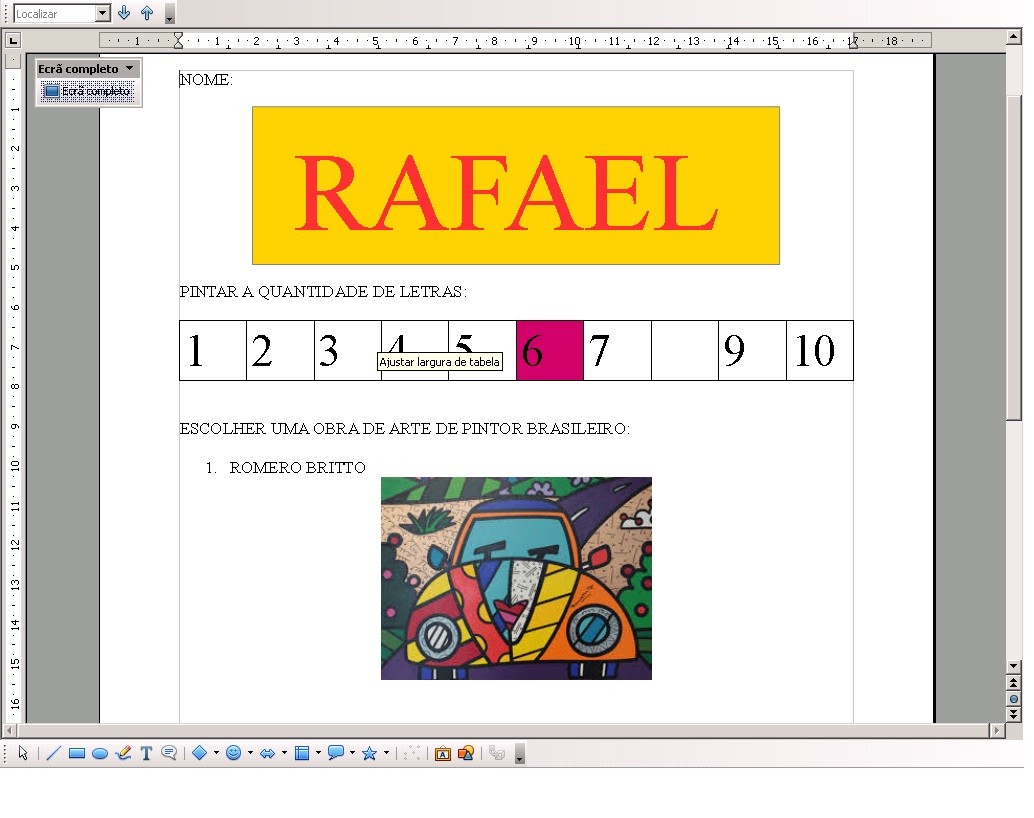Choose the Basic Shapes diamond tool
The image size is (1034, 818).
point(200,753)
